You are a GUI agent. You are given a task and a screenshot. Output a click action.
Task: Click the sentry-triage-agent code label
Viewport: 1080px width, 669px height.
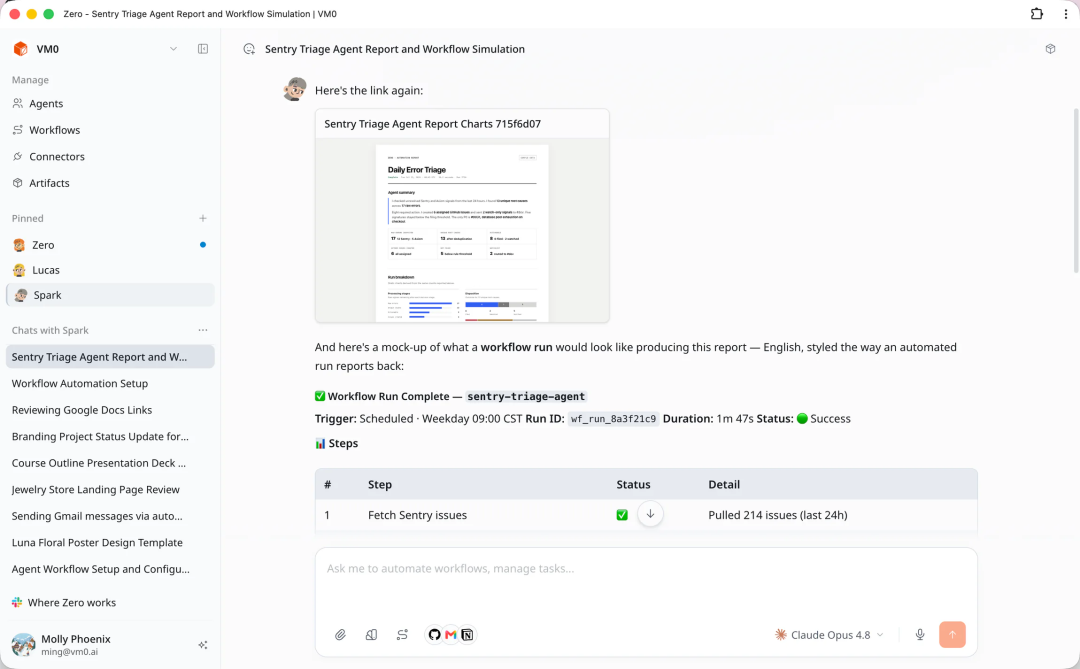[x=526, y=397]
